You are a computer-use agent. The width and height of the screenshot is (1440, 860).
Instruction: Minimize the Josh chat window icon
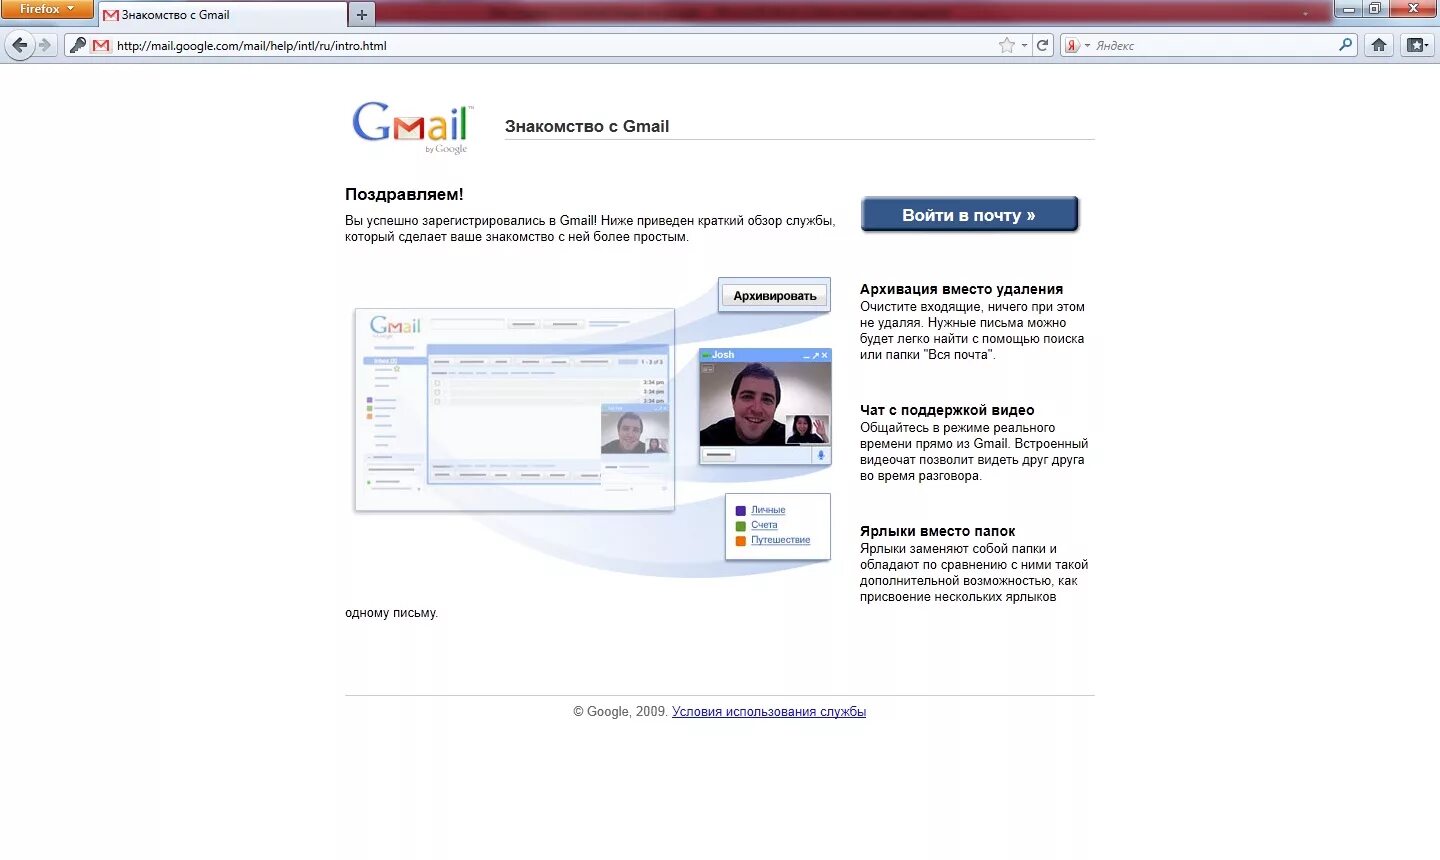coord(806,356)
